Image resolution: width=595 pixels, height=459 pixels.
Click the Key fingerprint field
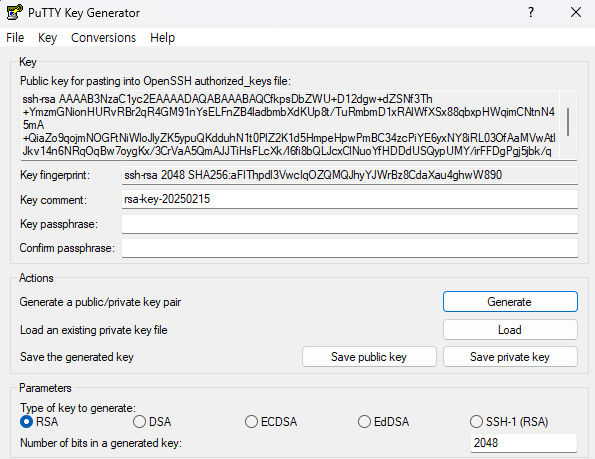349,175
